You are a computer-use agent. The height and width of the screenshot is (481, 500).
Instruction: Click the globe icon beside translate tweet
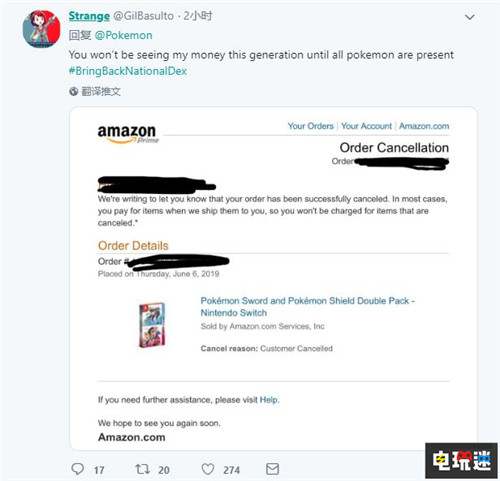[74, 91]
